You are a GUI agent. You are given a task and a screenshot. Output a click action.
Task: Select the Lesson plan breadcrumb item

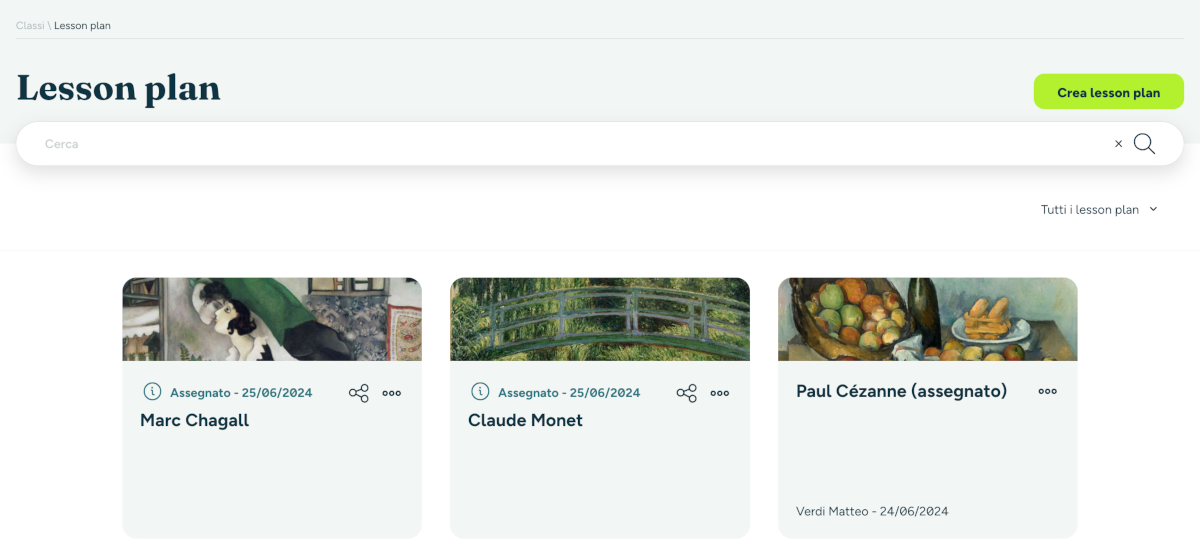point(82,26)
